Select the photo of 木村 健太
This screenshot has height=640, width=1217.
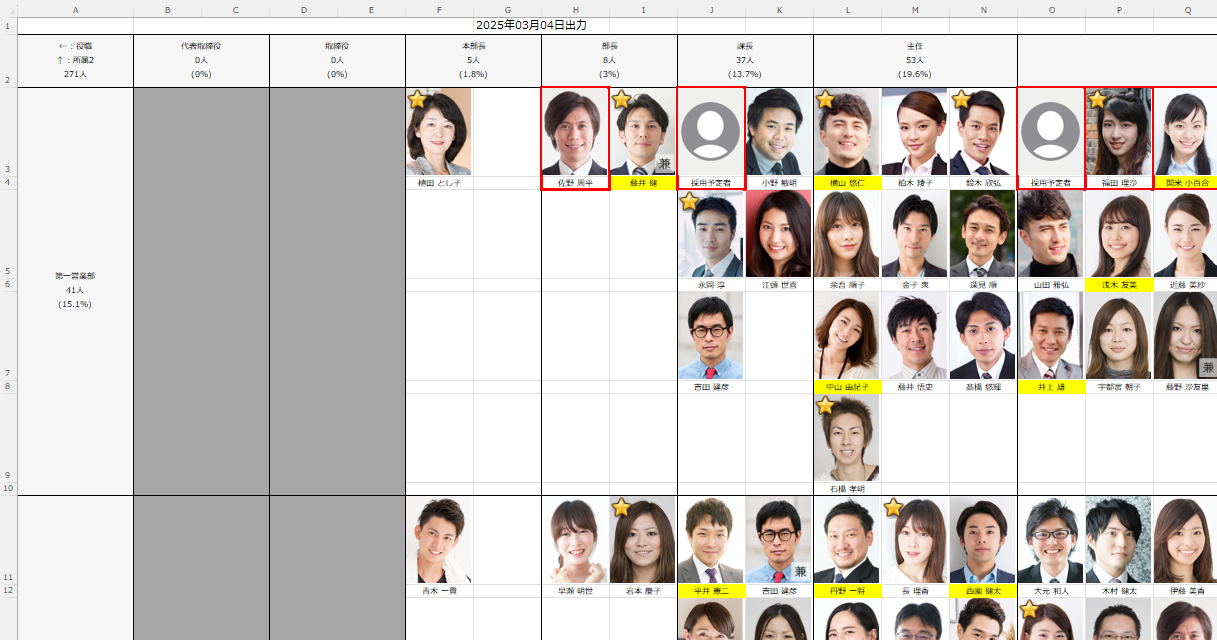(x=1119, y=540)
